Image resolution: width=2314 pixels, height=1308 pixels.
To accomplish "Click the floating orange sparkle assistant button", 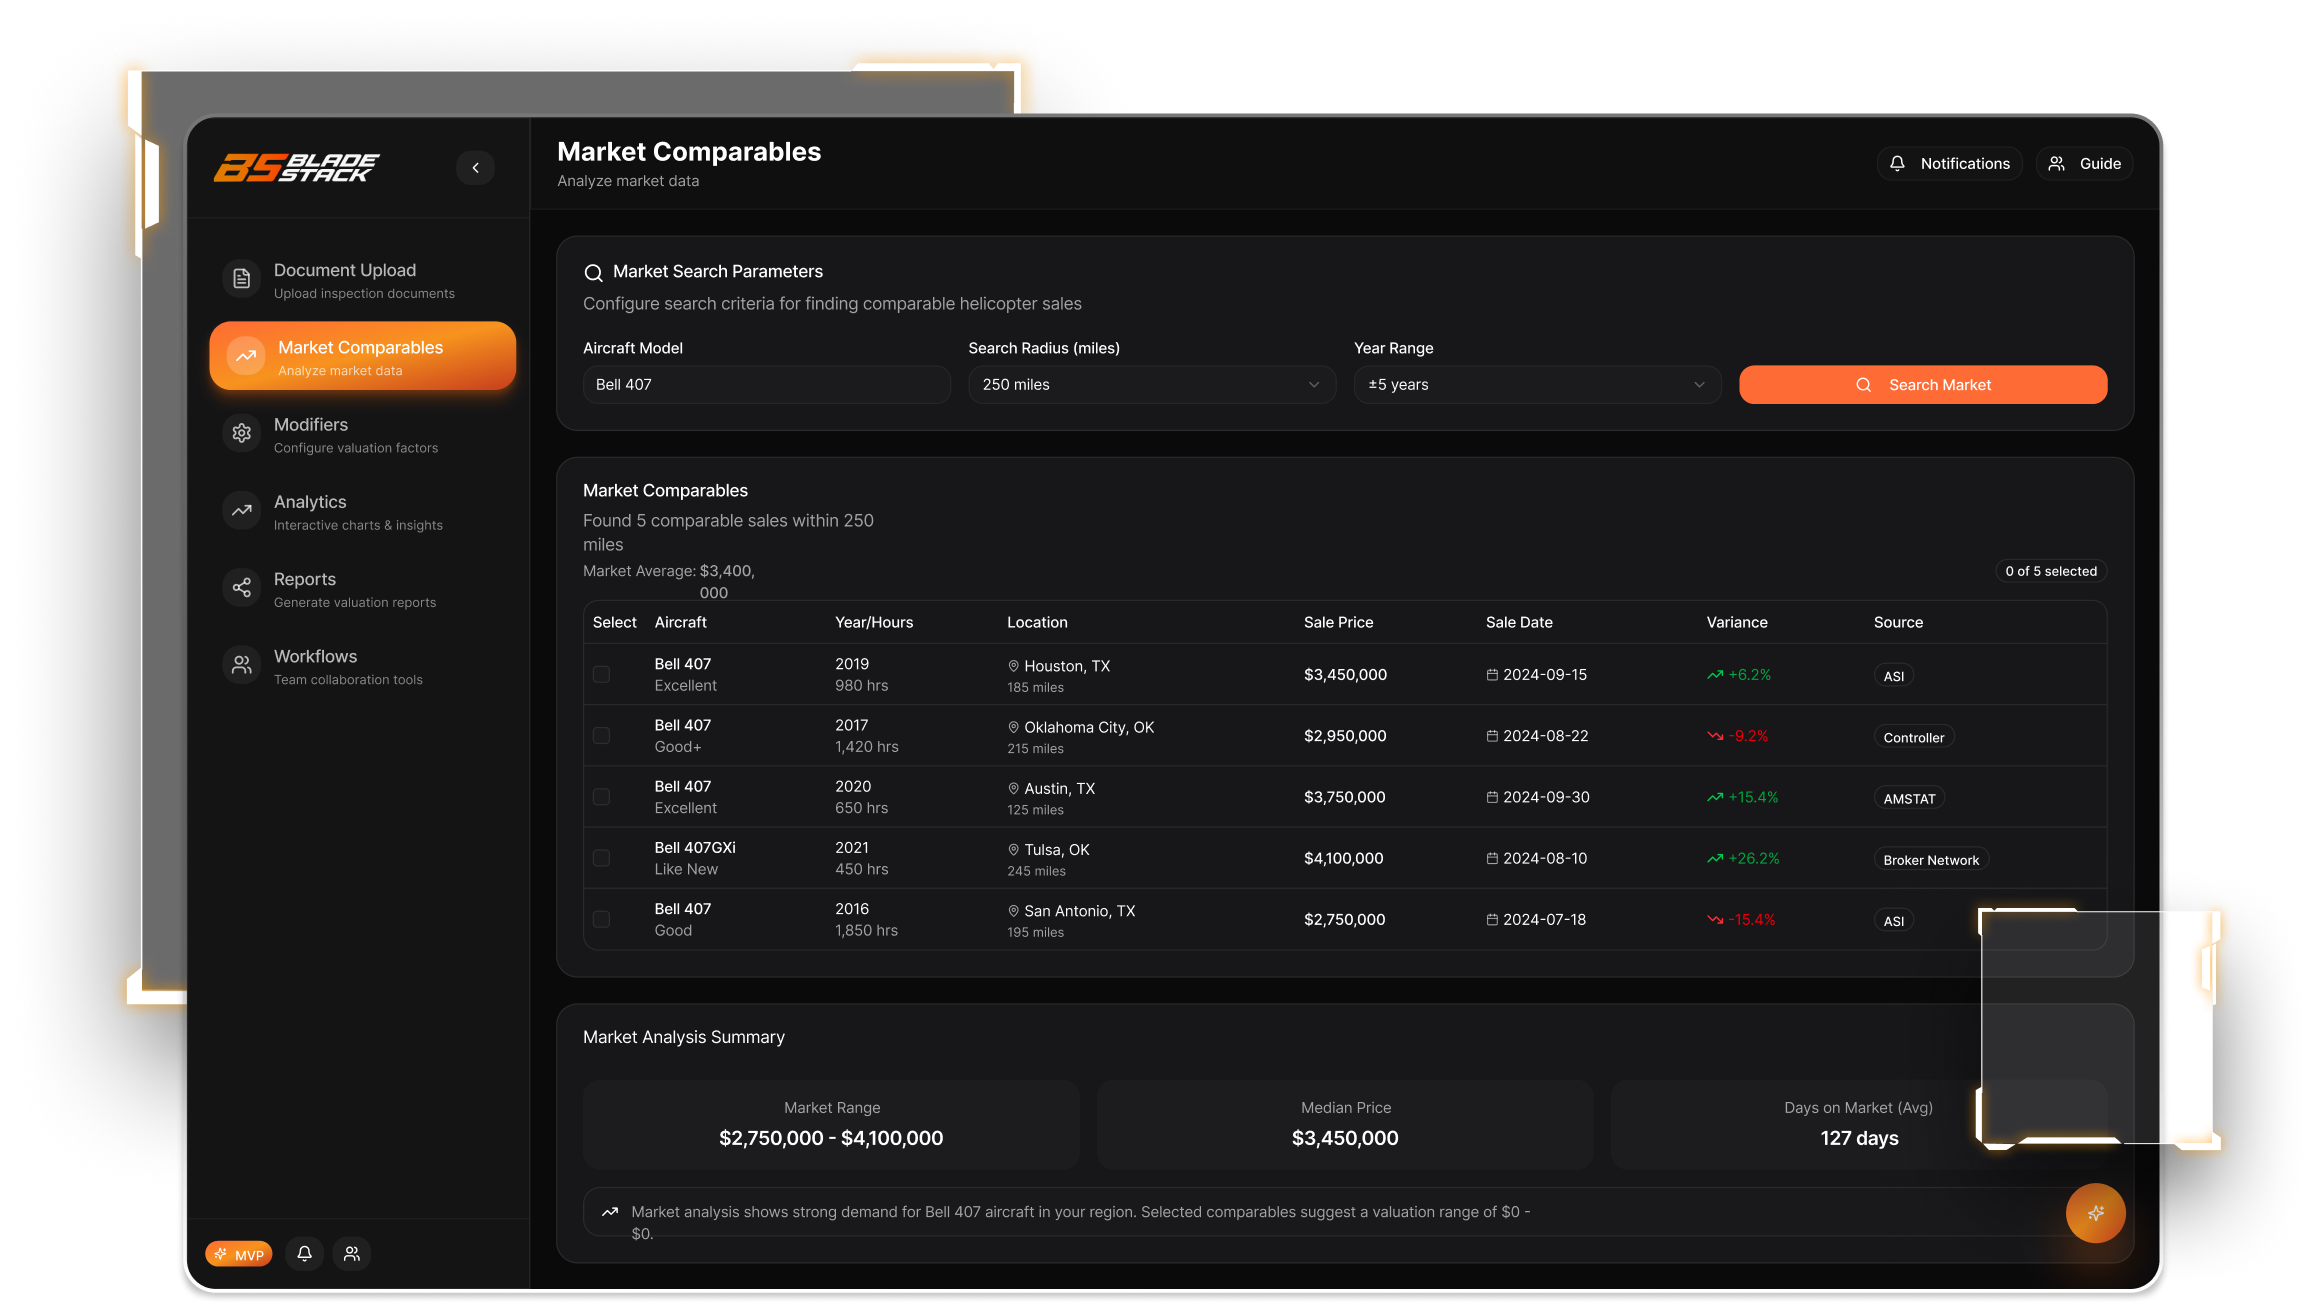I will [x=2095, y=1213].
